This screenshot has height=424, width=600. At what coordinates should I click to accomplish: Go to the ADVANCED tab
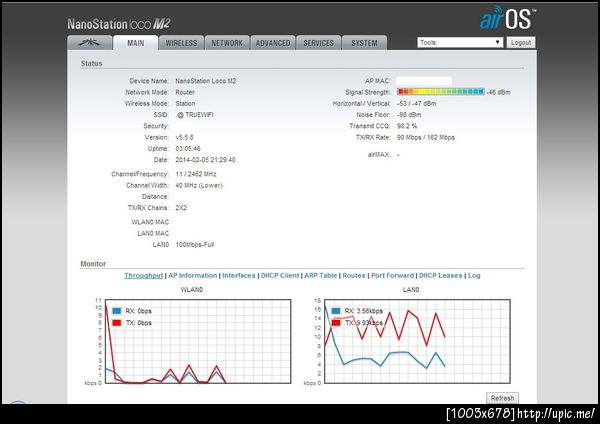[272, 43]
